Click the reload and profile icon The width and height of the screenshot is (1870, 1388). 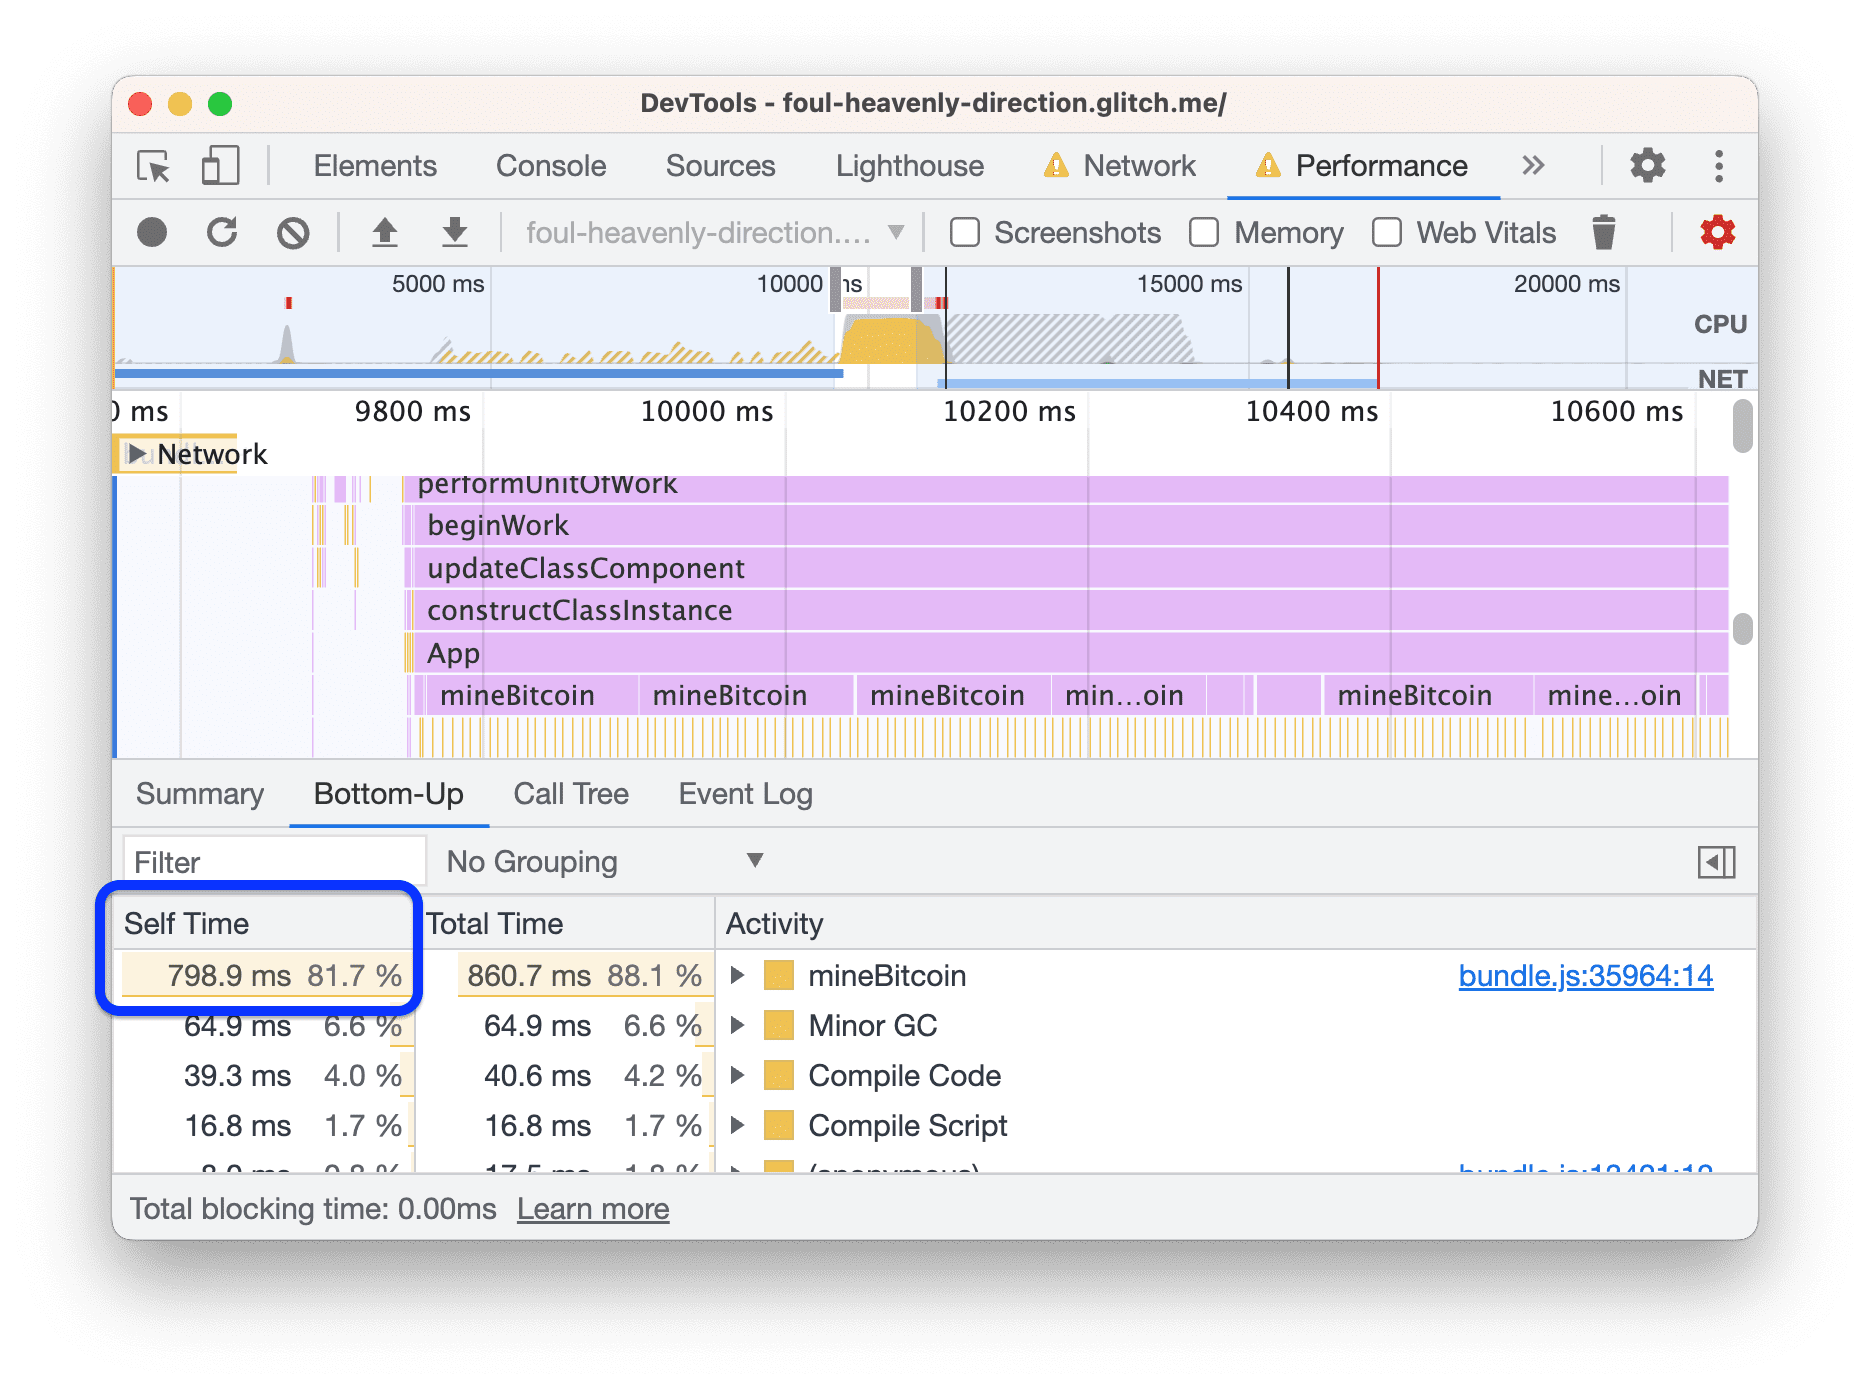tap(222, 233)
